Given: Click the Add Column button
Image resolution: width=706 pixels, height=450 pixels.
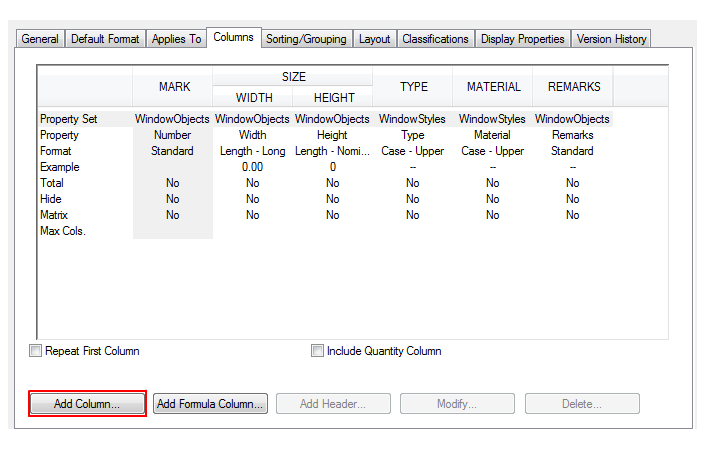Looking at the screenshot, I should [87, 404].
